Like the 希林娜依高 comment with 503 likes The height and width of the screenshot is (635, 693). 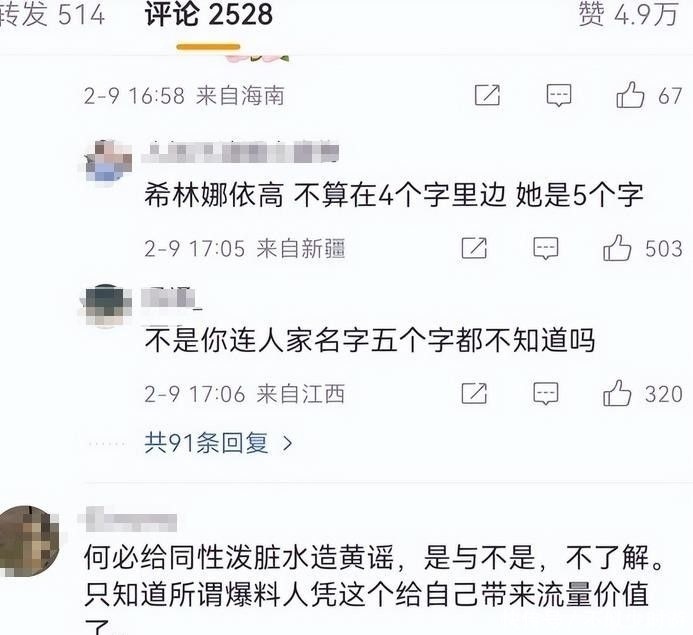pos(617,248)
